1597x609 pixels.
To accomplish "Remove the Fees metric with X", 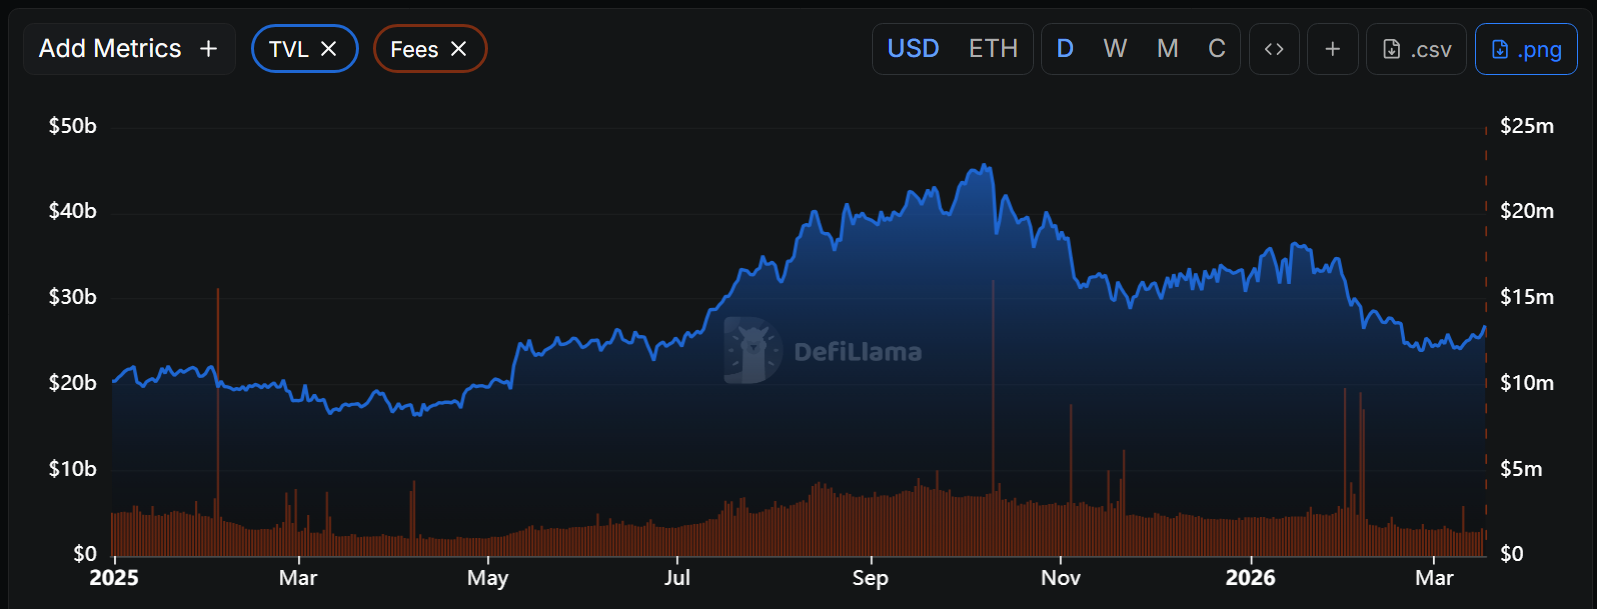I will coord(459,49).
